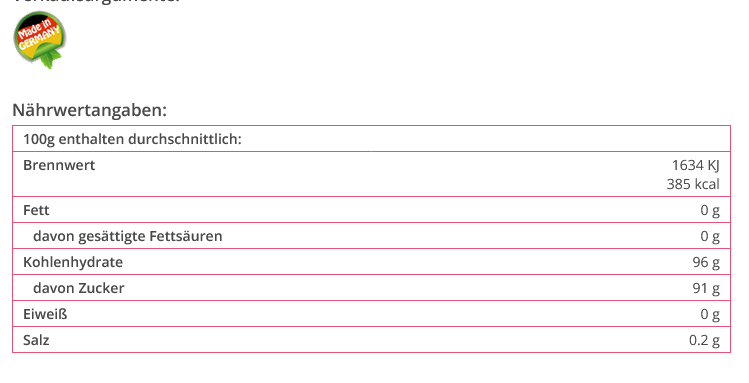This screenshot has height=383, width=749.
Task: Select the 0.2 g salt value
Action: pos(704,340)
